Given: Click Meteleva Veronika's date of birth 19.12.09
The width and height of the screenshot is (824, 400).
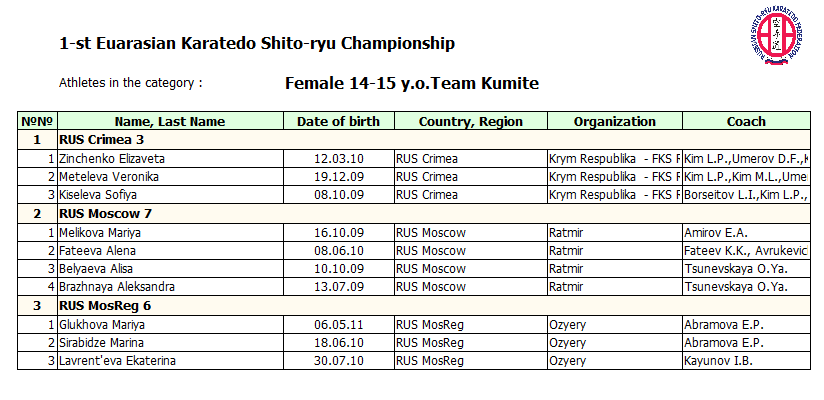Looking at the screenshot, I should (339, 177).
